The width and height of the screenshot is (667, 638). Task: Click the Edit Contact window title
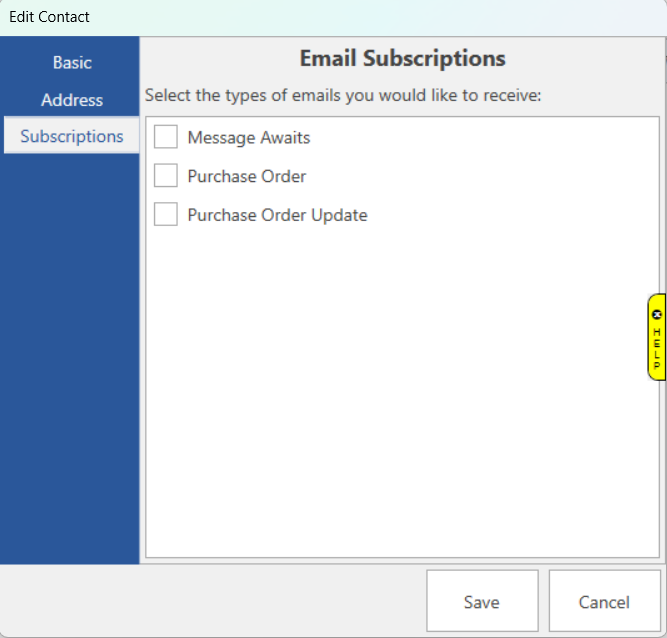pyautogui.click(x=50, y=17)
